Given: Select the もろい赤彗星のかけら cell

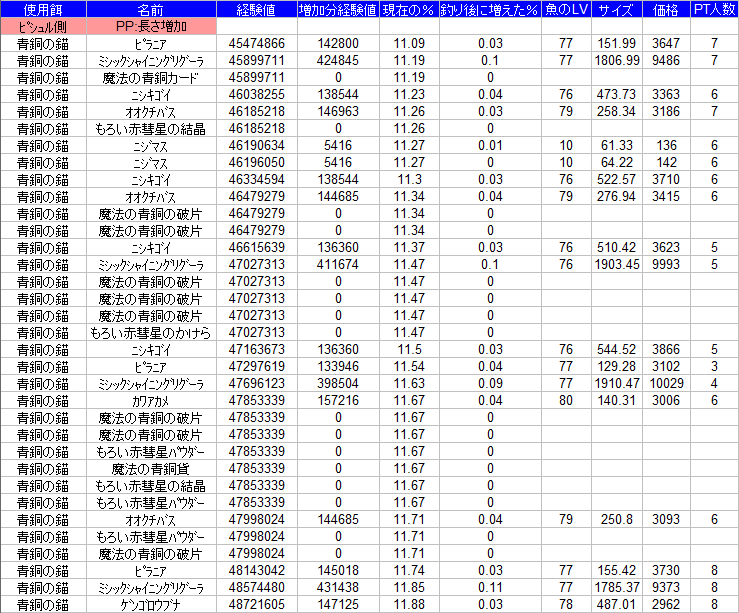Looking at the screenshot, I should [x=150, y=332].
